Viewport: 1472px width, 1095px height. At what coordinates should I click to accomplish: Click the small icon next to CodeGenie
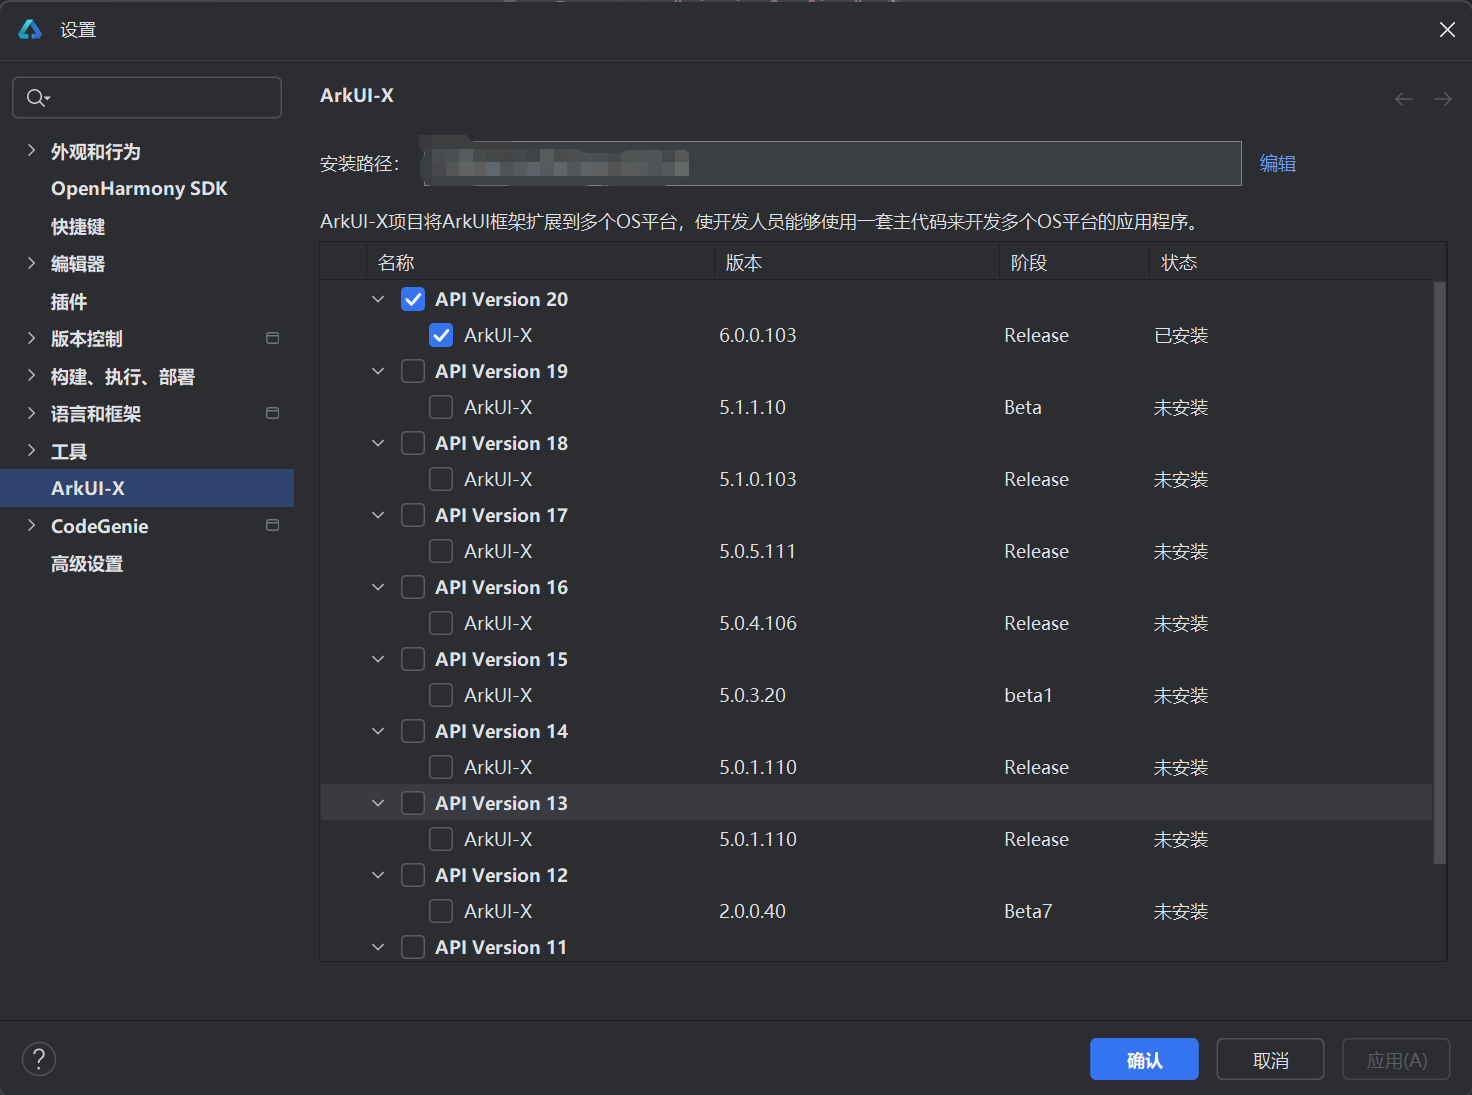[272, 524]
